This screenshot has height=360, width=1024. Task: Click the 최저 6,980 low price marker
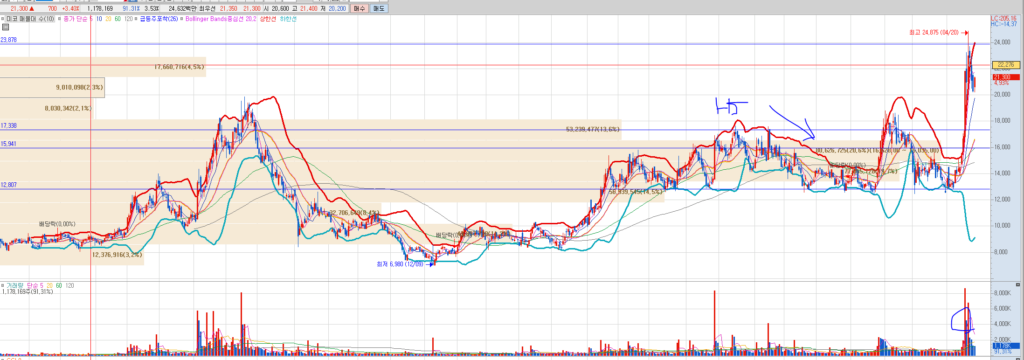pyautogui.click(x=405, y=264)
